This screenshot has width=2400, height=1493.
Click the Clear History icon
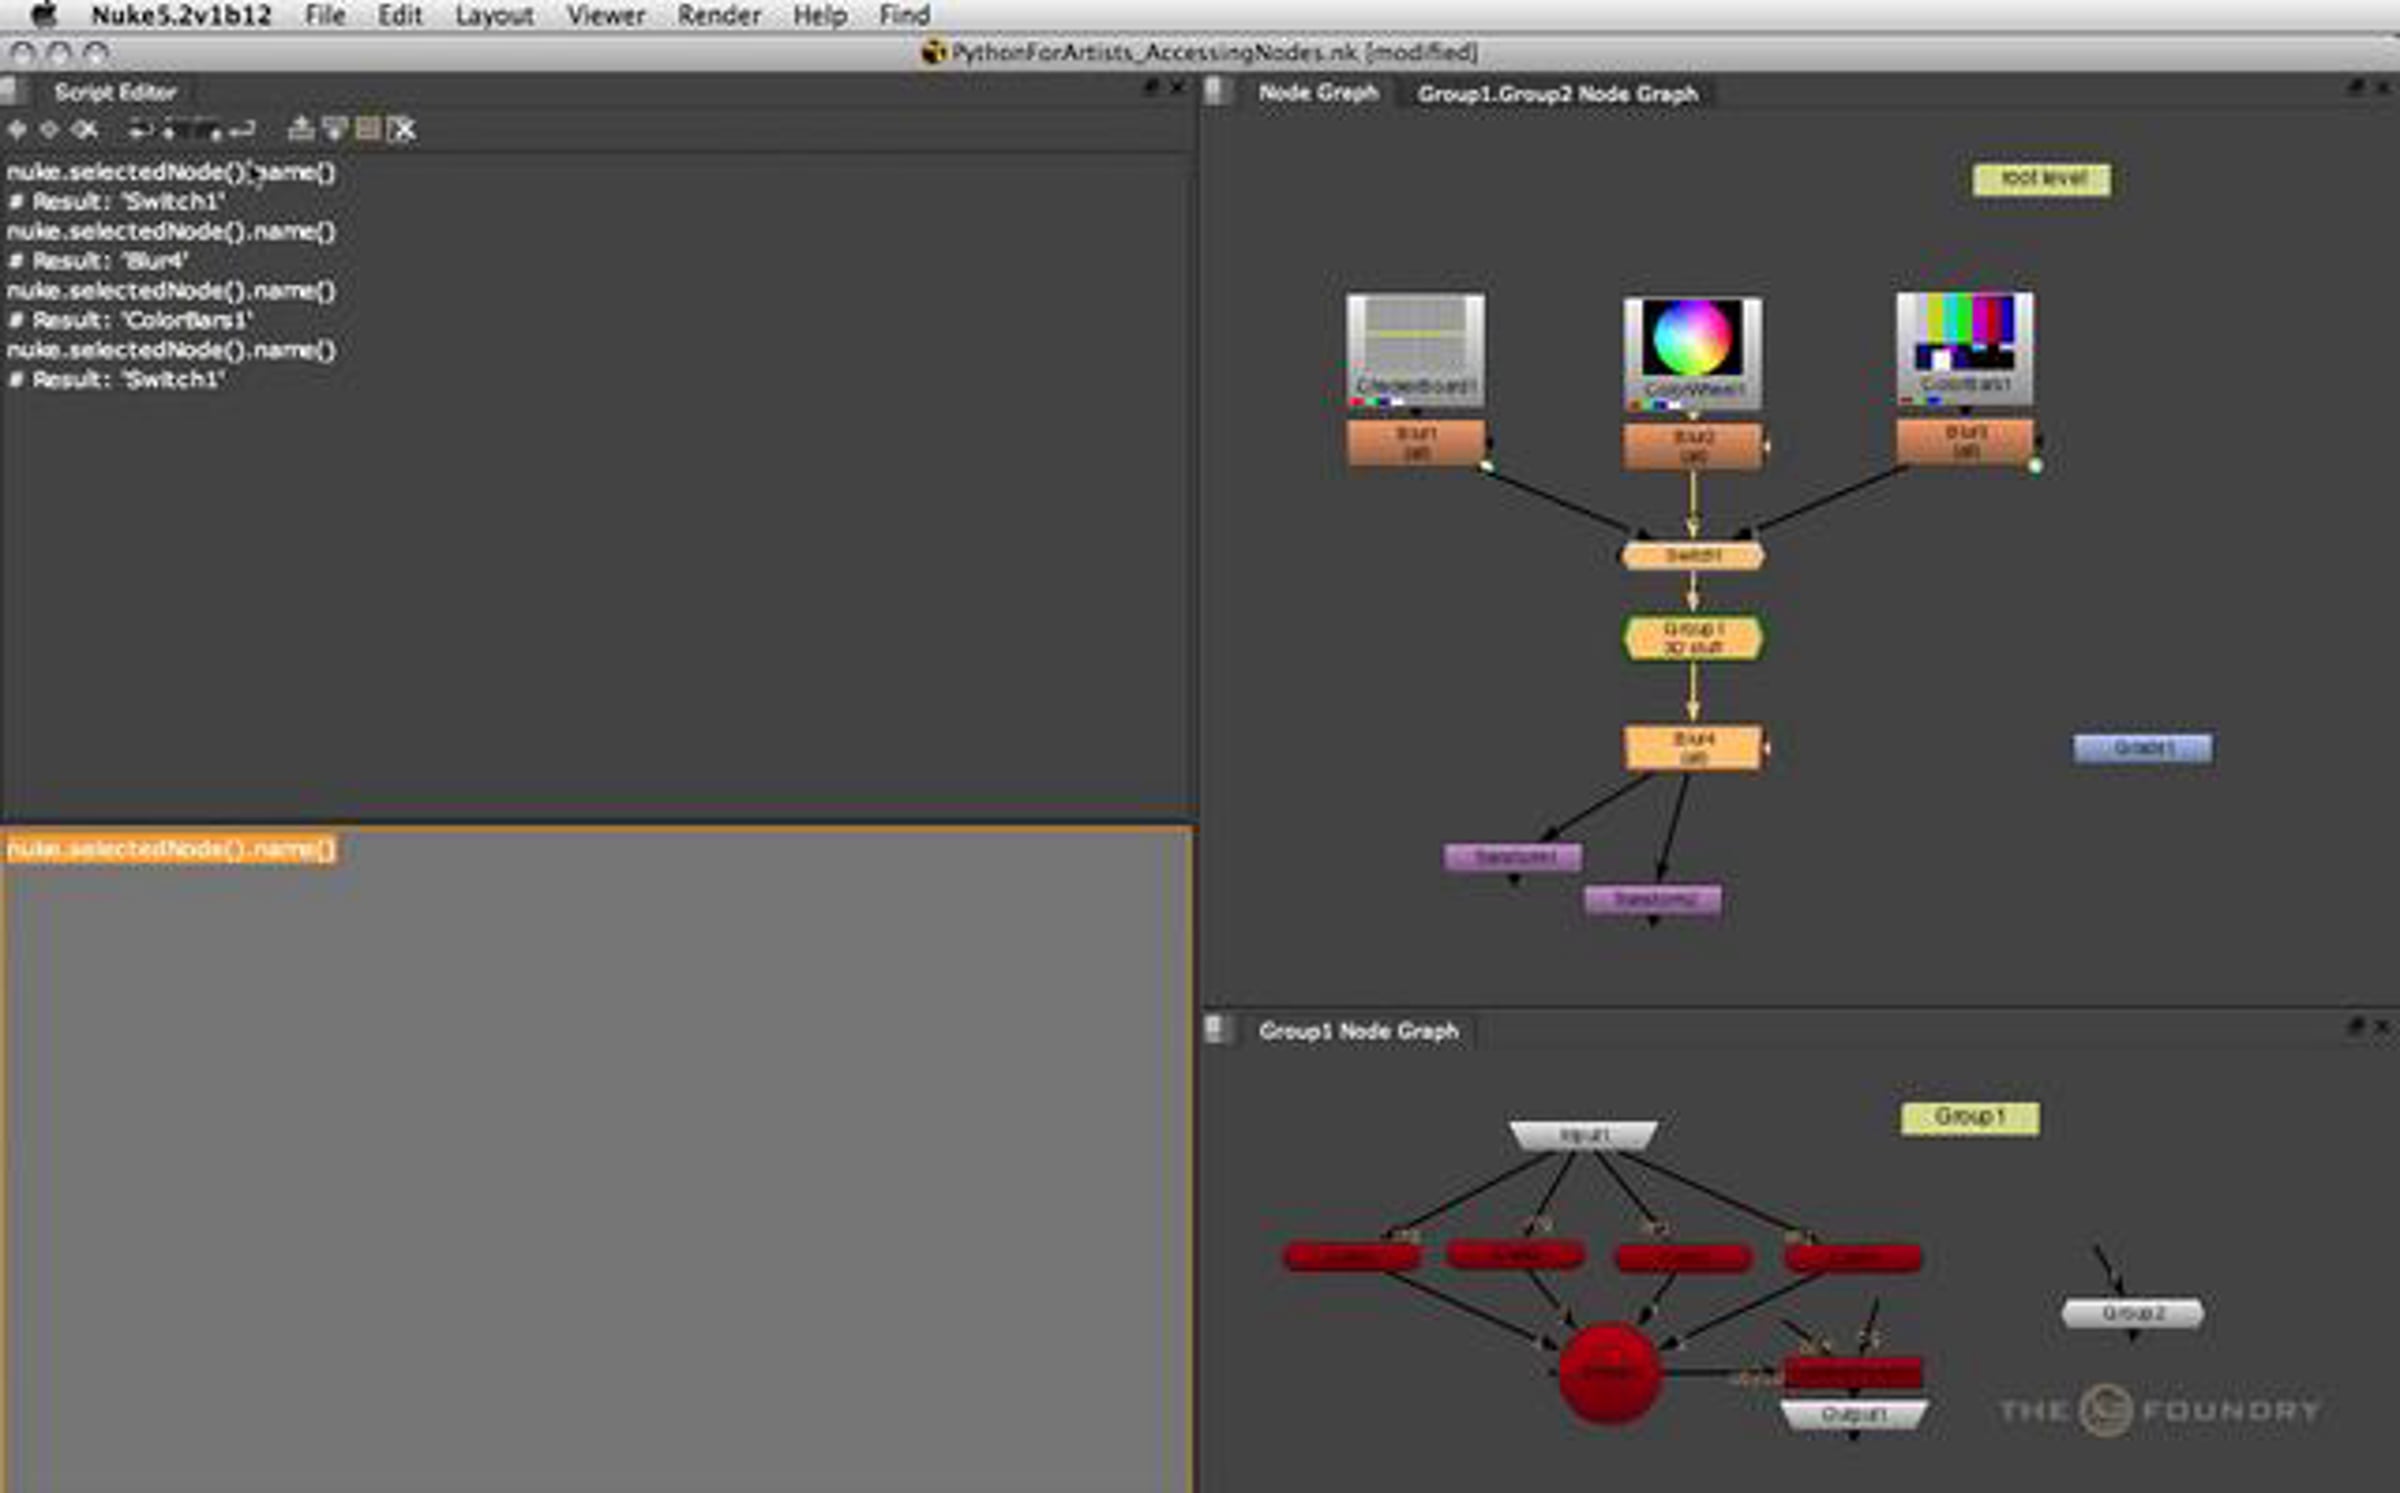(x=85, y=129)
